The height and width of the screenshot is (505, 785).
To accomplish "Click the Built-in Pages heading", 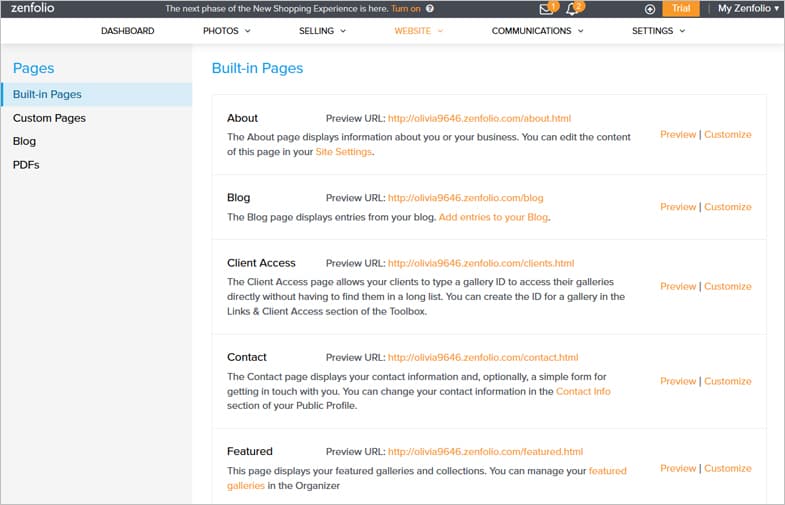I will coord(257,68).
